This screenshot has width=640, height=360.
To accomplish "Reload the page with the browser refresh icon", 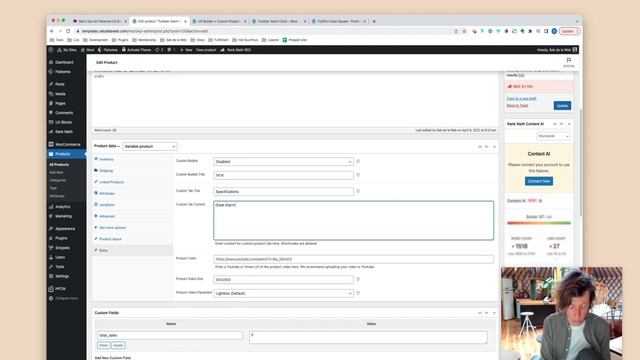I will (68, 31).
